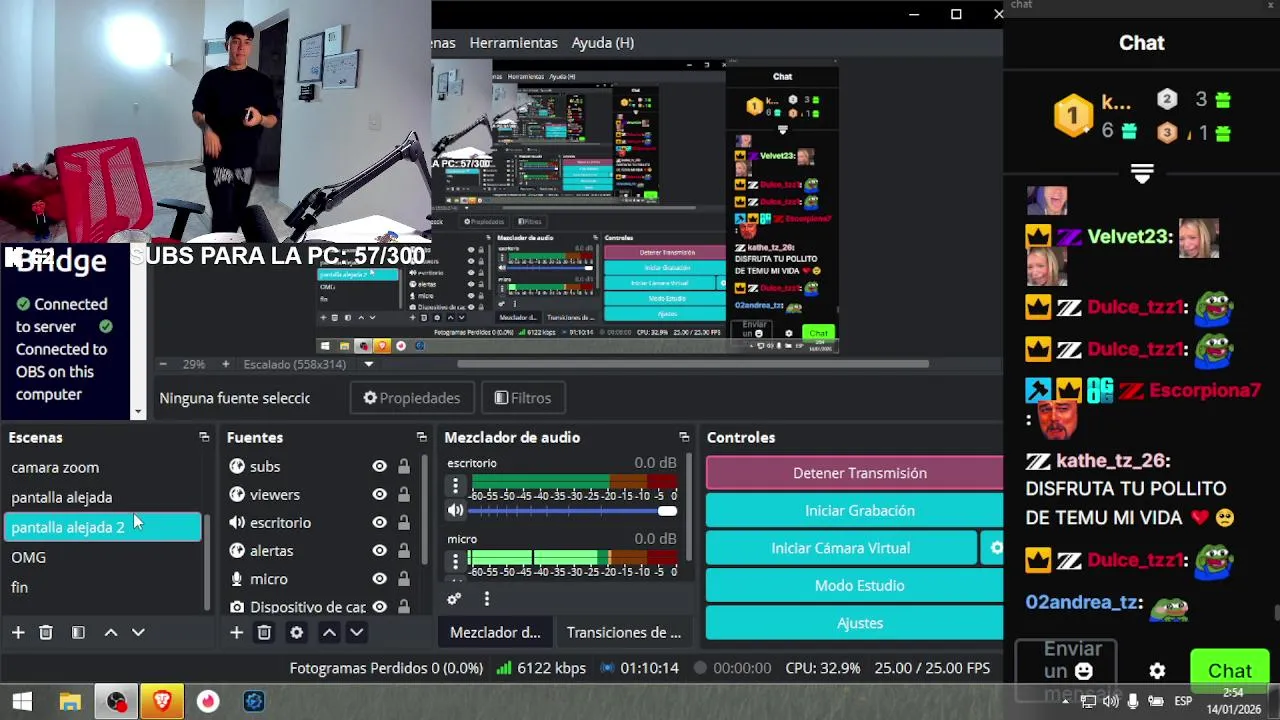
Task: Open Brave browser from taskbar
Action: click(x=162, y=702)
